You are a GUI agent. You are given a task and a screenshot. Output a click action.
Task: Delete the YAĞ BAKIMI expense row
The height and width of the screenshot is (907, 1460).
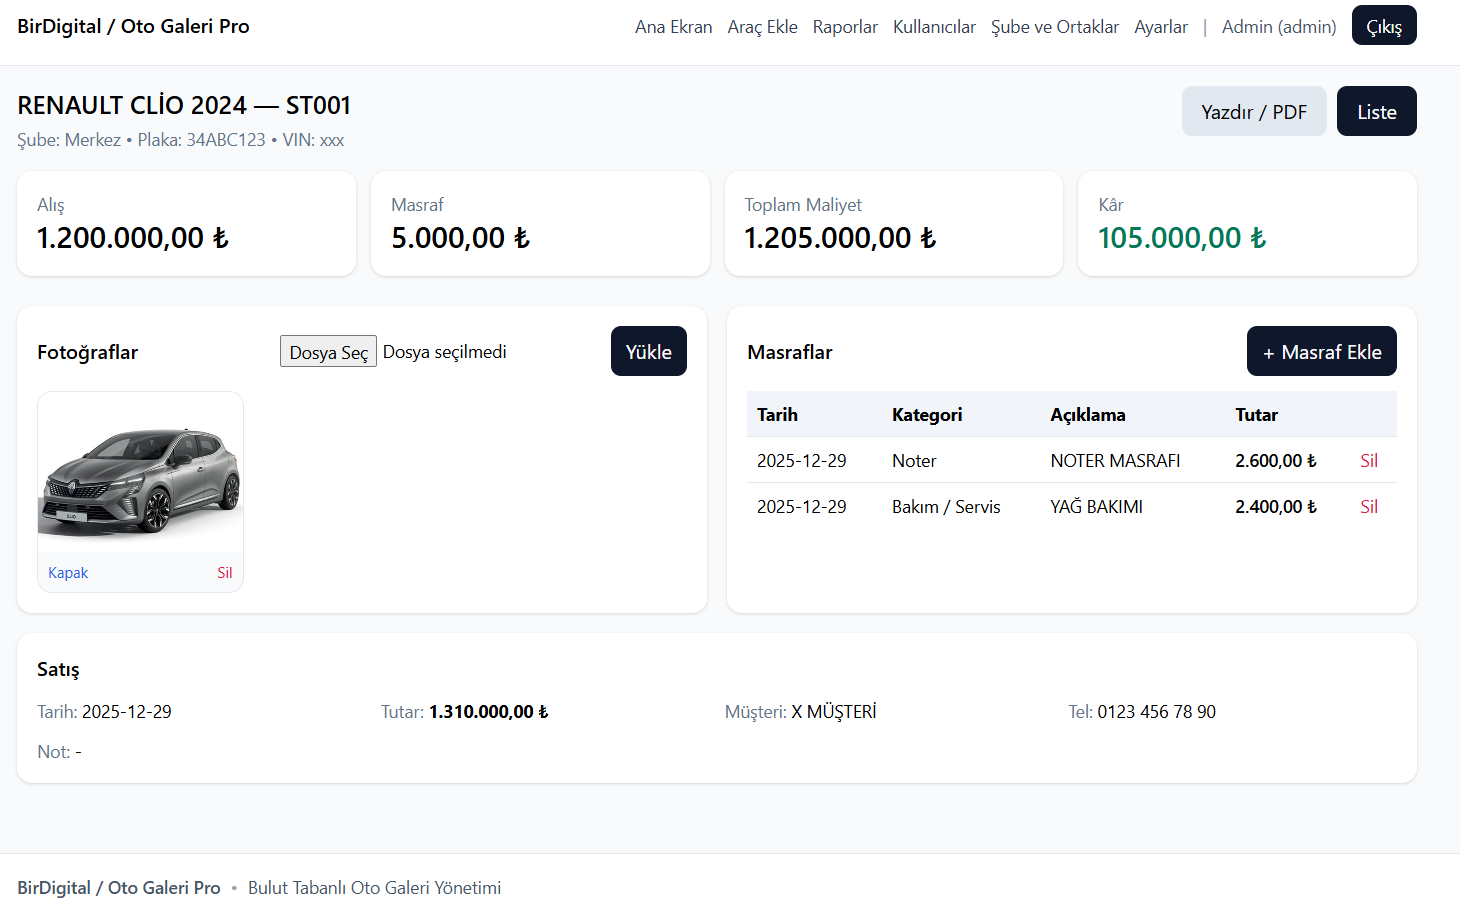1368,507
